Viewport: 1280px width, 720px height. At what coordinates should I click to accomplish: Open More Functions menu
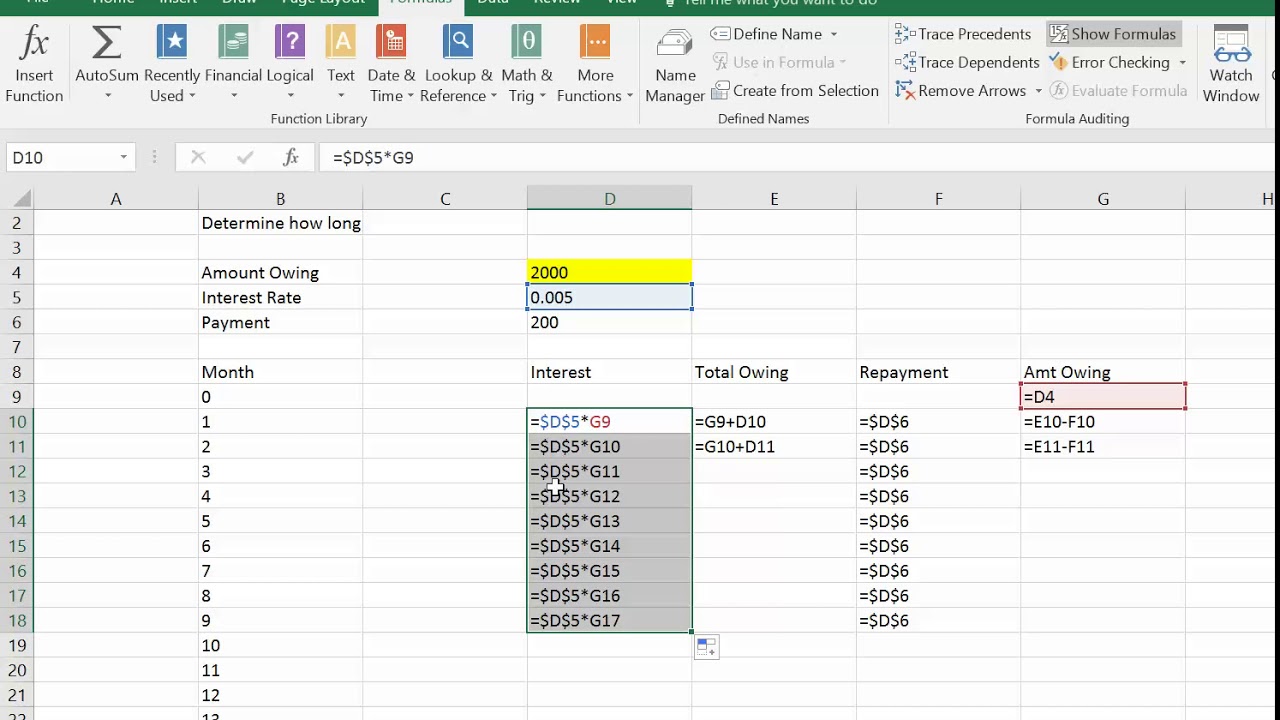(x=595, y=65)
